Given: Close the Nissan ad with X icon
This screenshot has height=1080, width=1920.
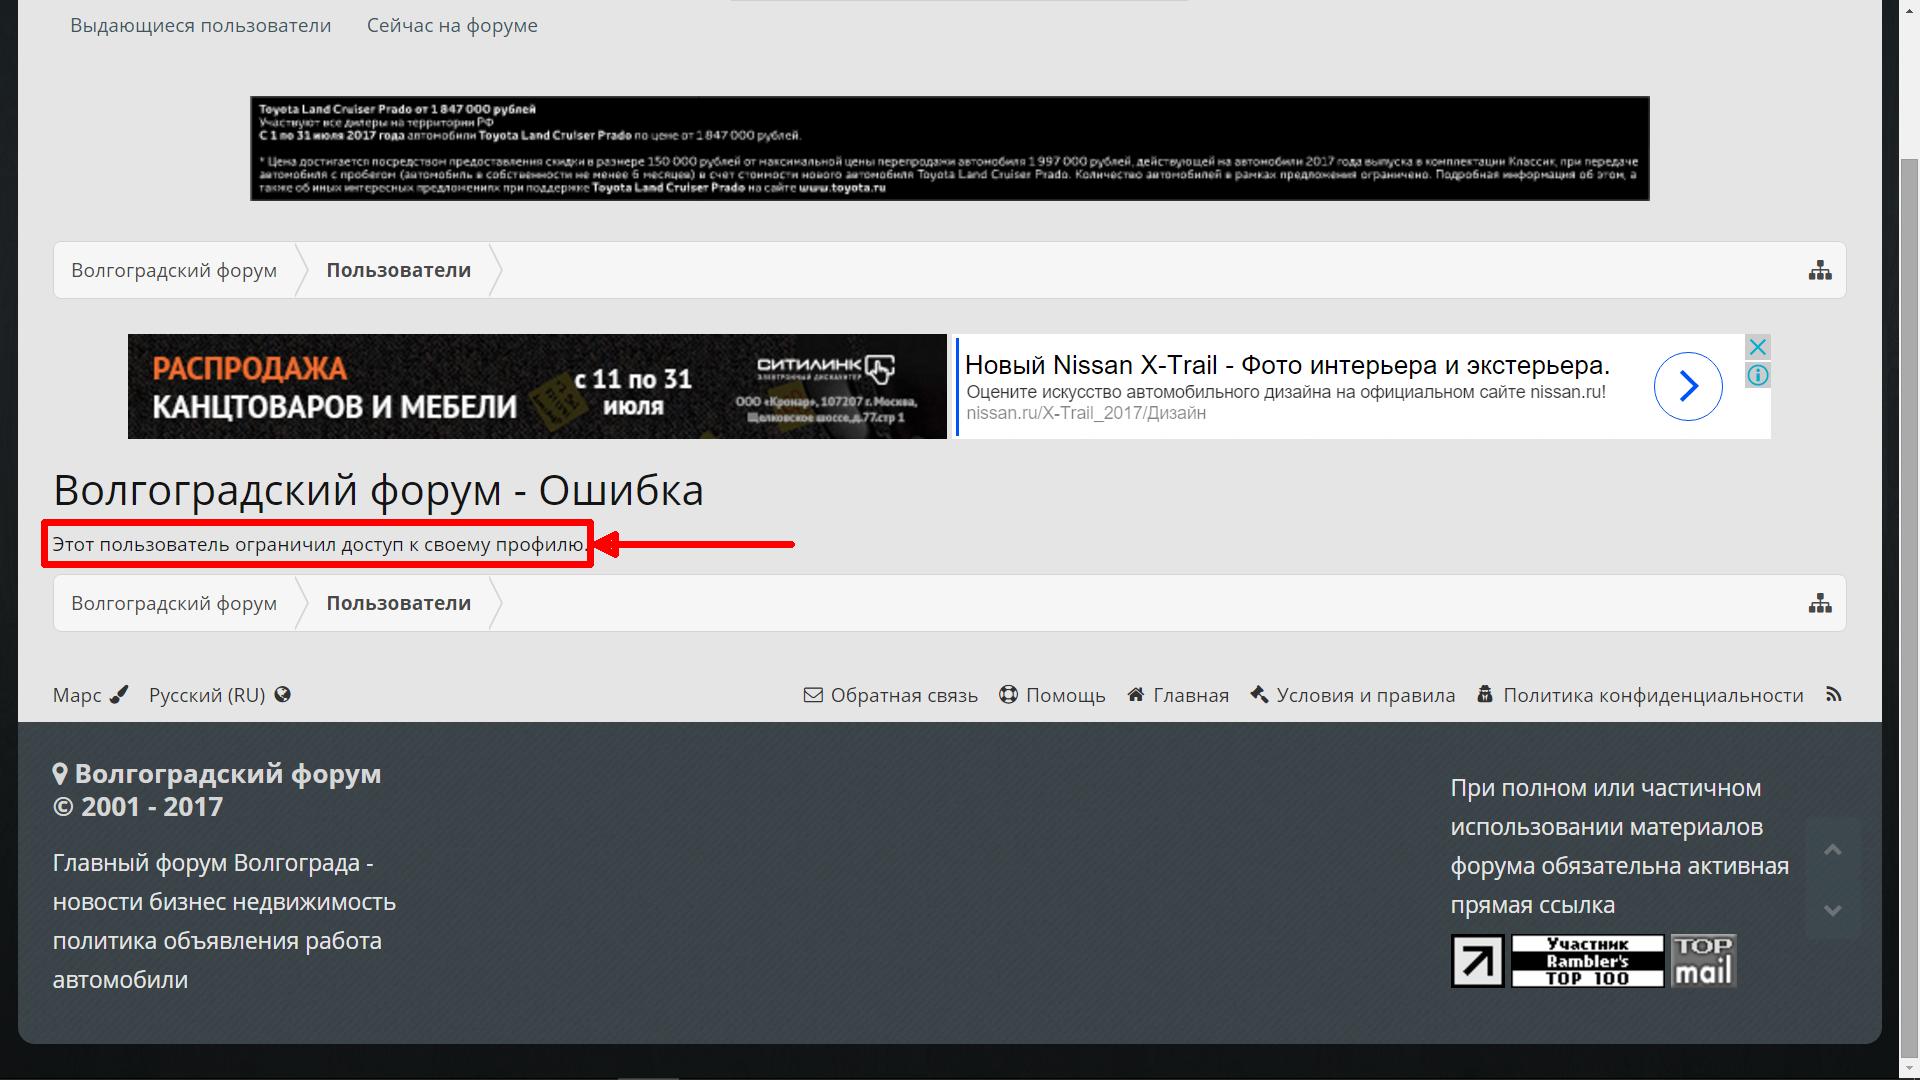Looking at the screenshot, I should [1757, 347].
